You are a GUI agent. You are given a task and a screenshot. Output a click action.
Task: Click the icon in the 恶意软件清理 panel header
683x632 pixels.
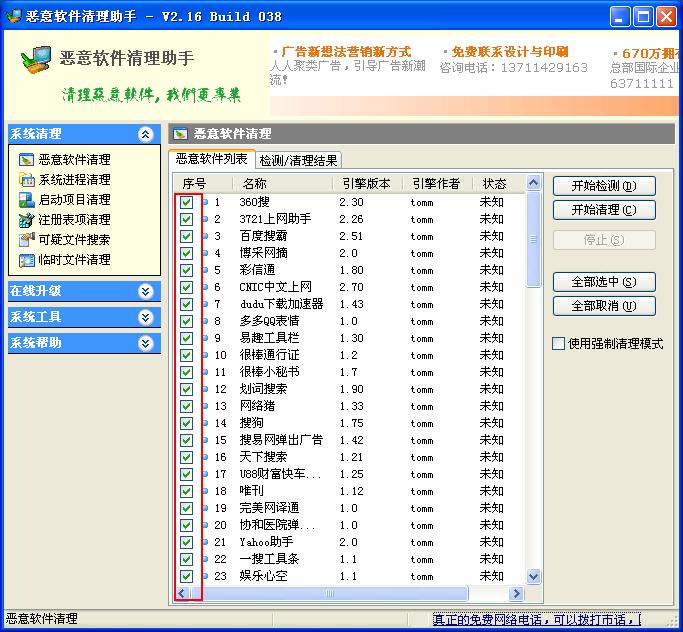[x=180, y=134]
